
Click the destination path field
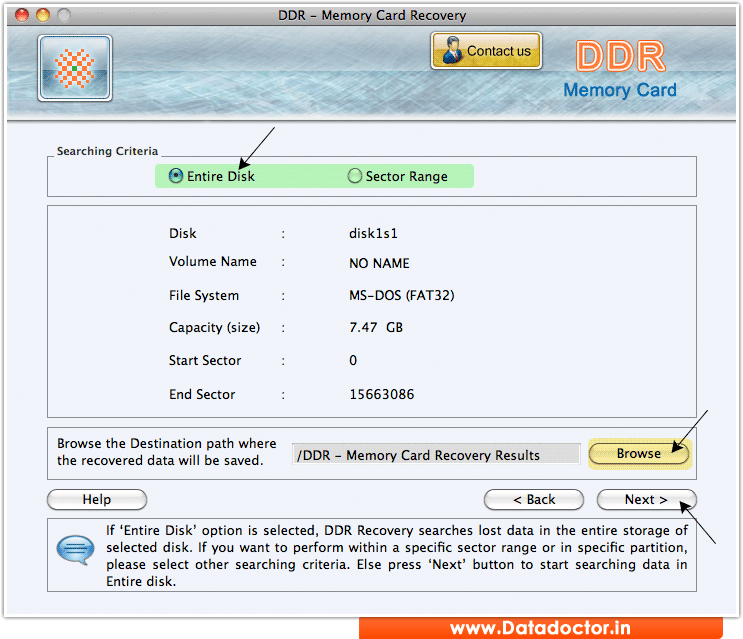(436, 455)
